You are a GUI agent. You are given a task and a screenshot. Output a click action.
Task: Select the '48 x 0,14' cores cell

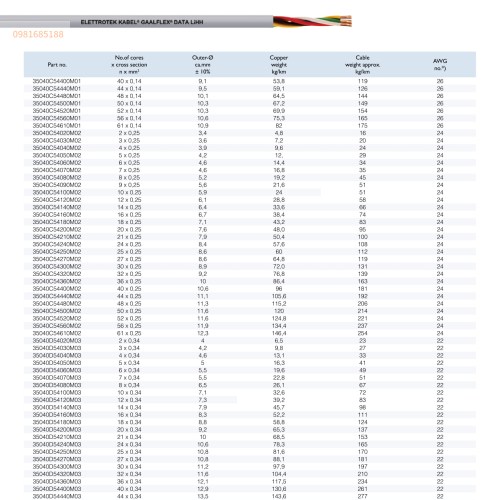(129, 96)
